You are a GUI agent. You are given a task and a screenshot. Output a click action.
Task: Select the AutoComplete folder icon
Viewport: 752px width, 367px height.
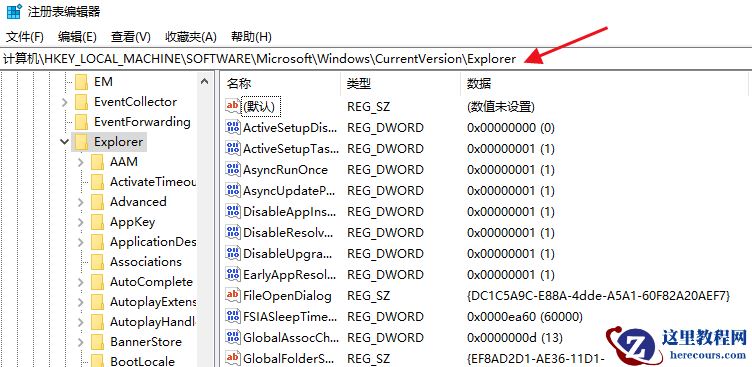(x=97, y=282)
